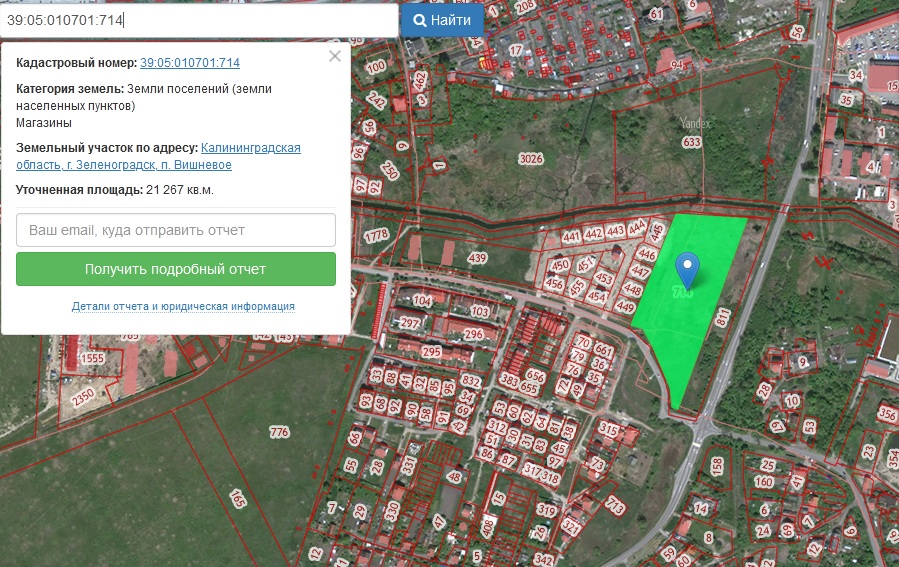899x567 pixels.
Task: Click parcel labeled 165
Action: click(238, 498)
